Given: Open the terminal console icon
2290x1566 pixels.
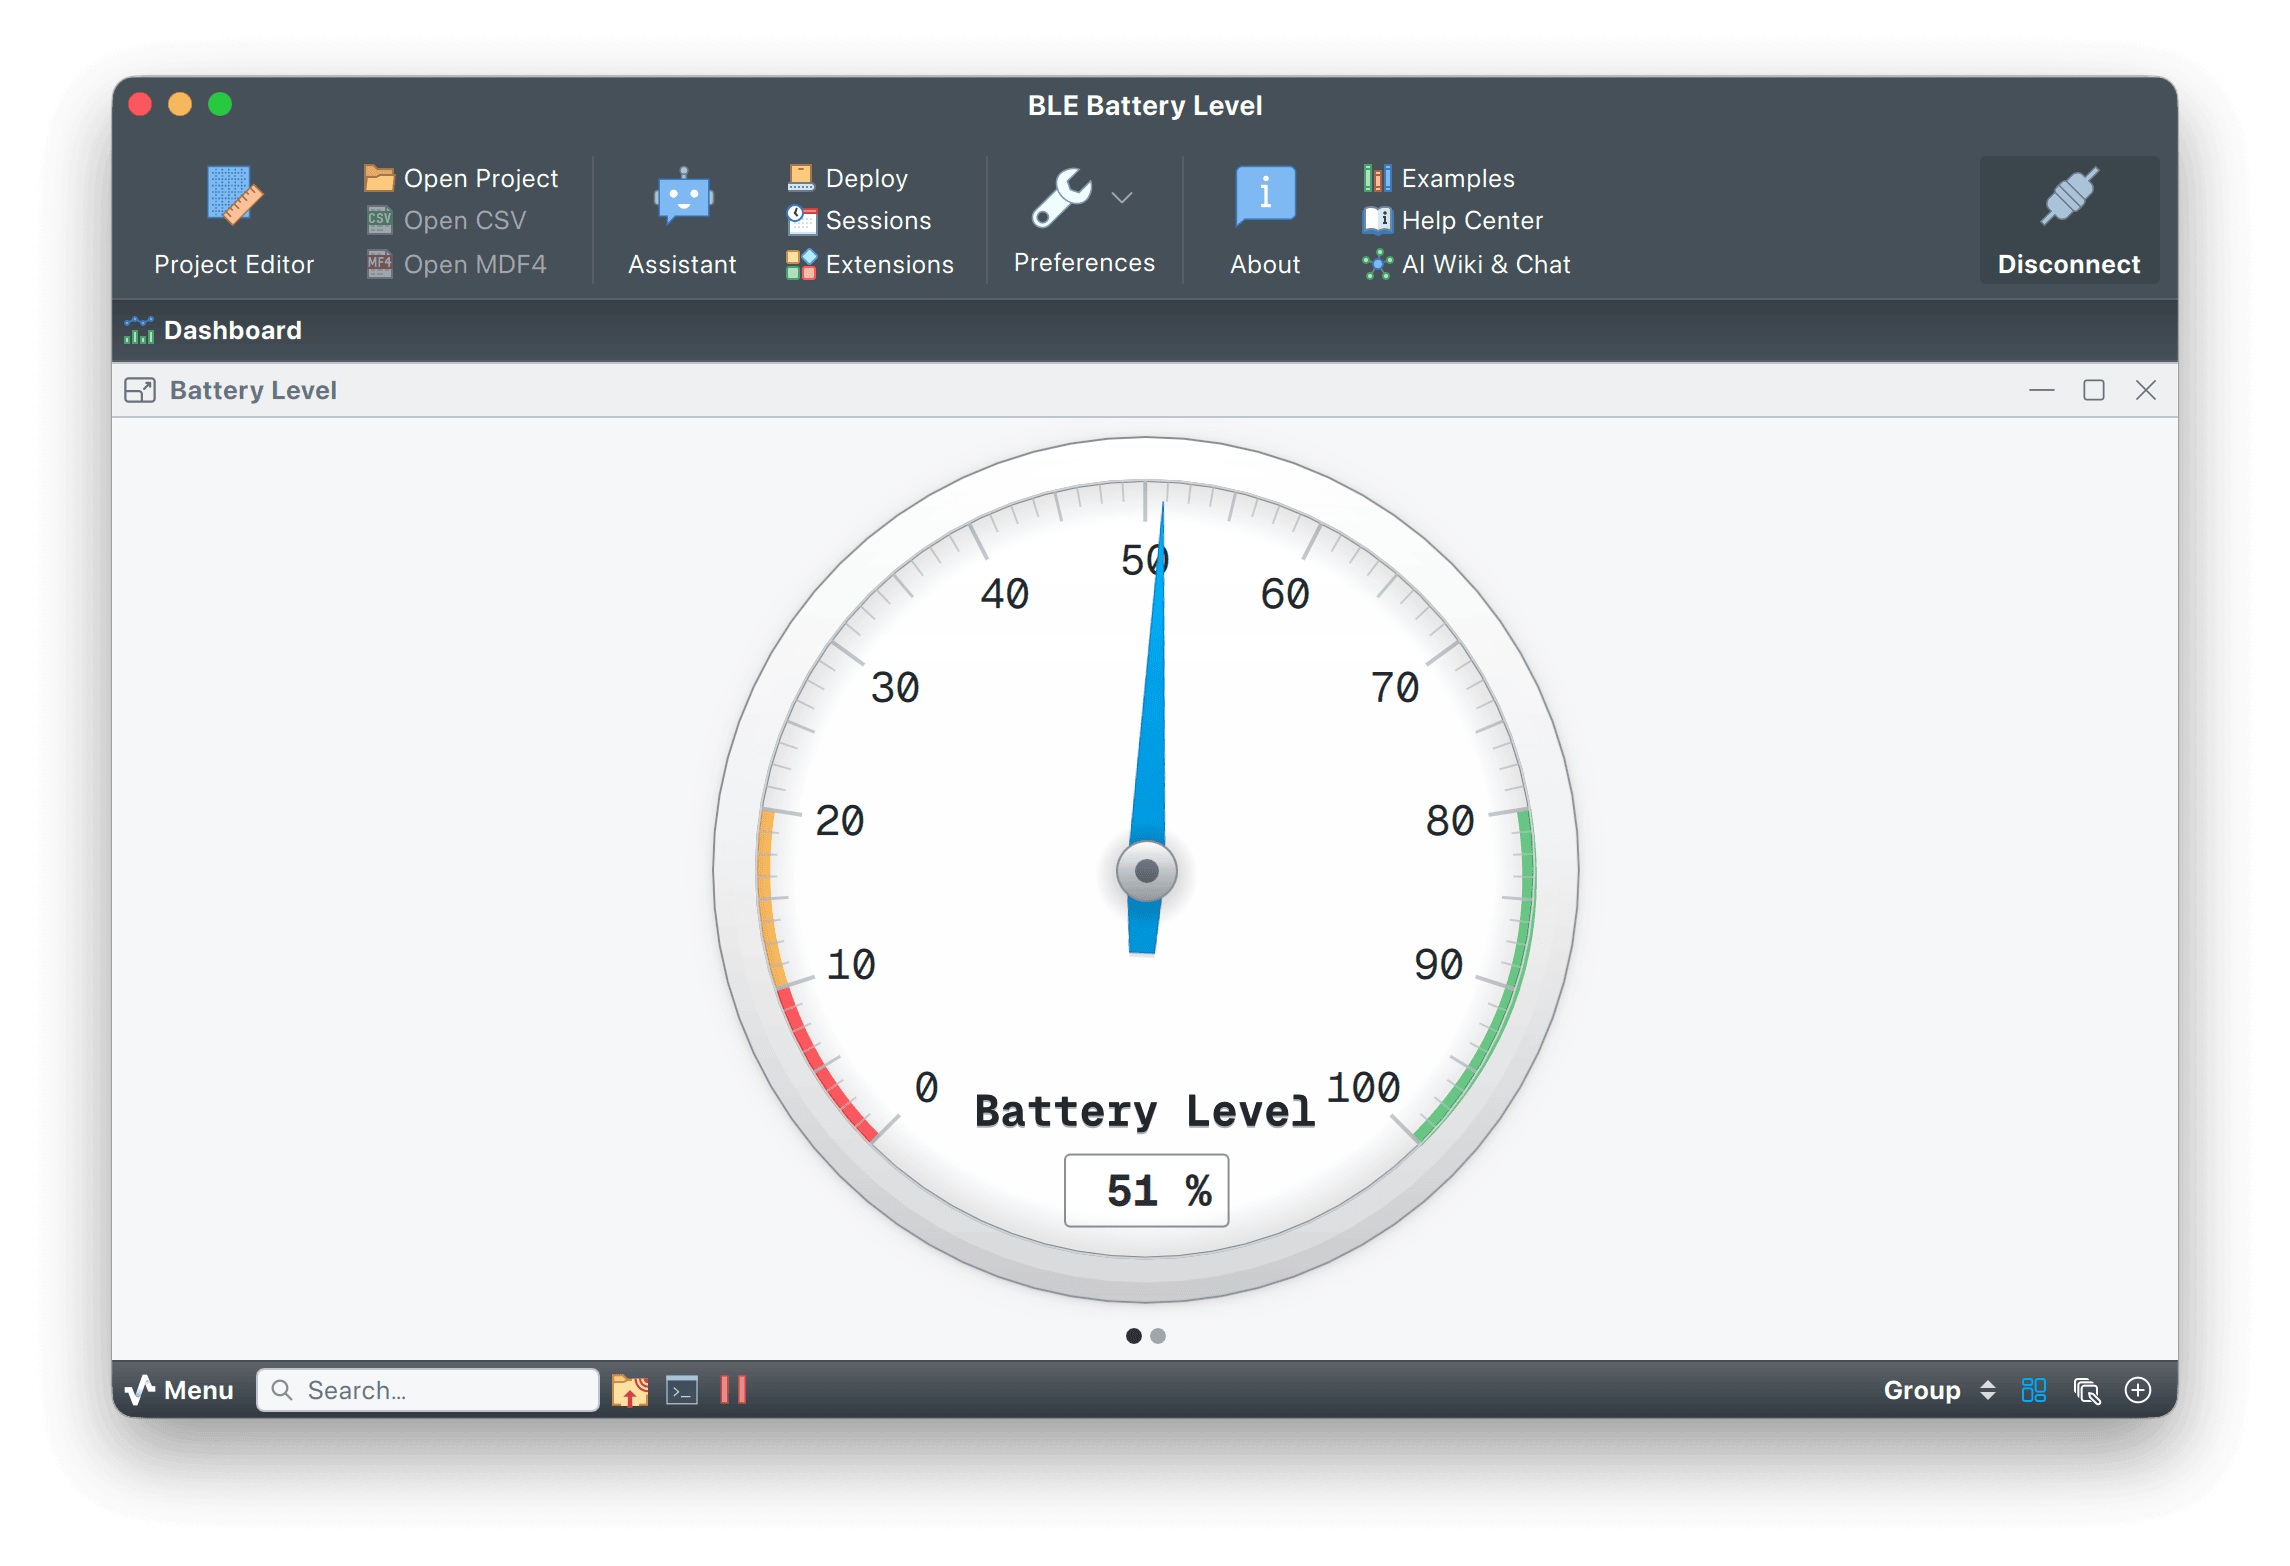Looking at the screenshot, I should [x=682, y=1390].
